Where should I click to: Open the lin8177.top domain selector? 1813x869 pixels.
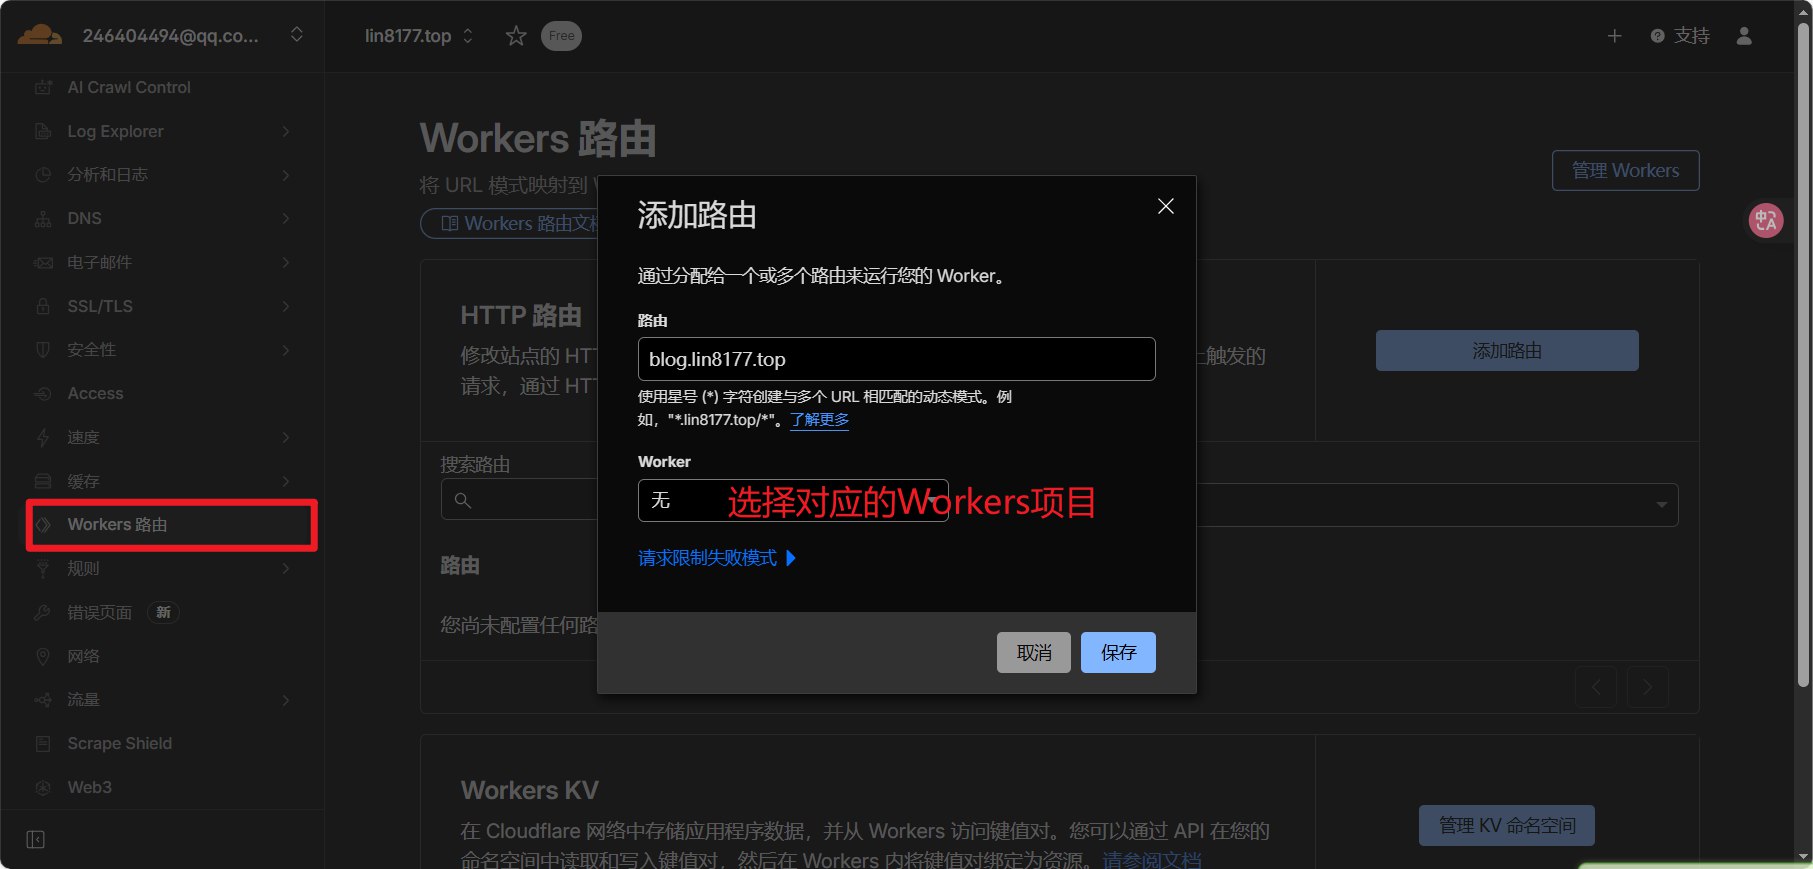419,36
